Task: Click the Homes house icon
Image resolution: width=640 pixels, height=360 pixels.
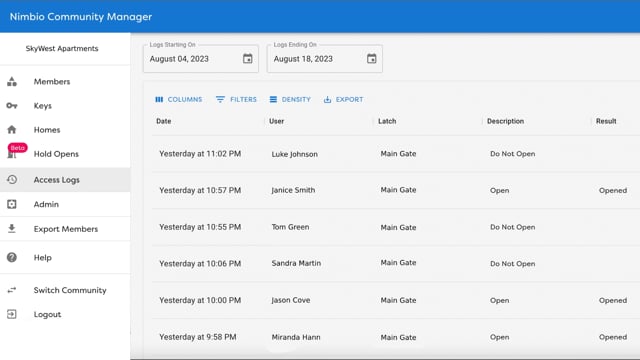Action: point(12,130)
